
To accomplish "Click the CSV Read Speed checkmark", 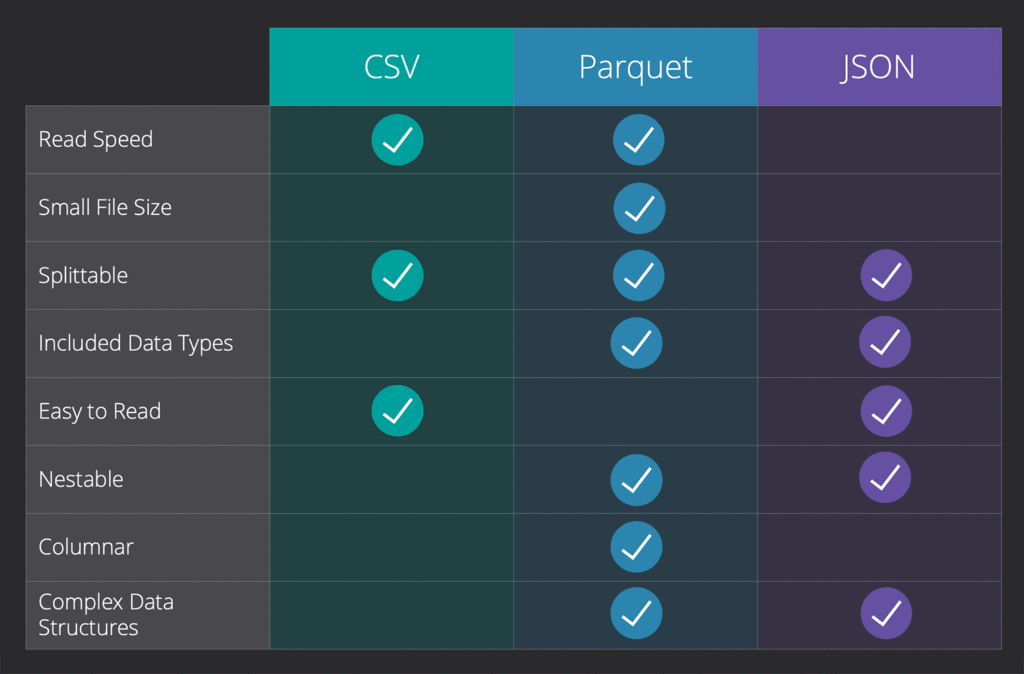I will pos(397,140).
